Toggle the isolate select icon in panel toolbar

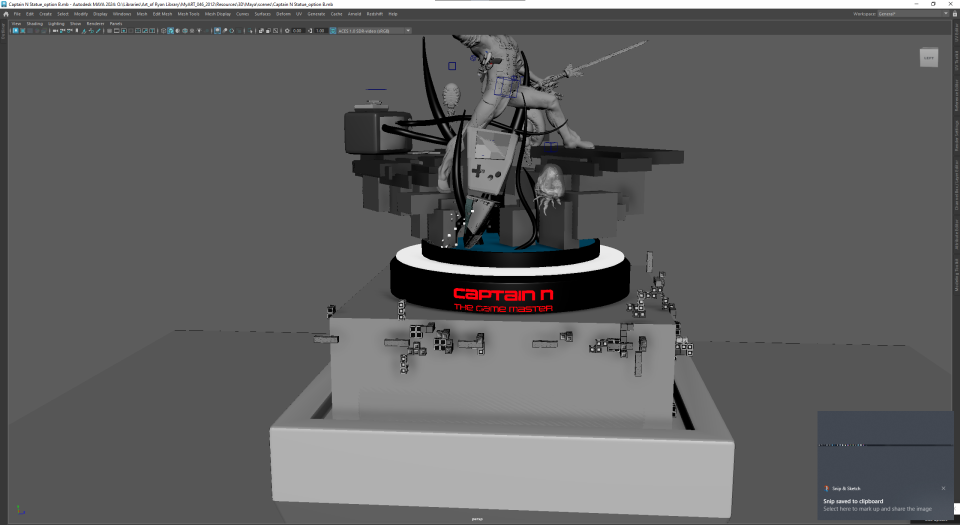tap(217, 31)
